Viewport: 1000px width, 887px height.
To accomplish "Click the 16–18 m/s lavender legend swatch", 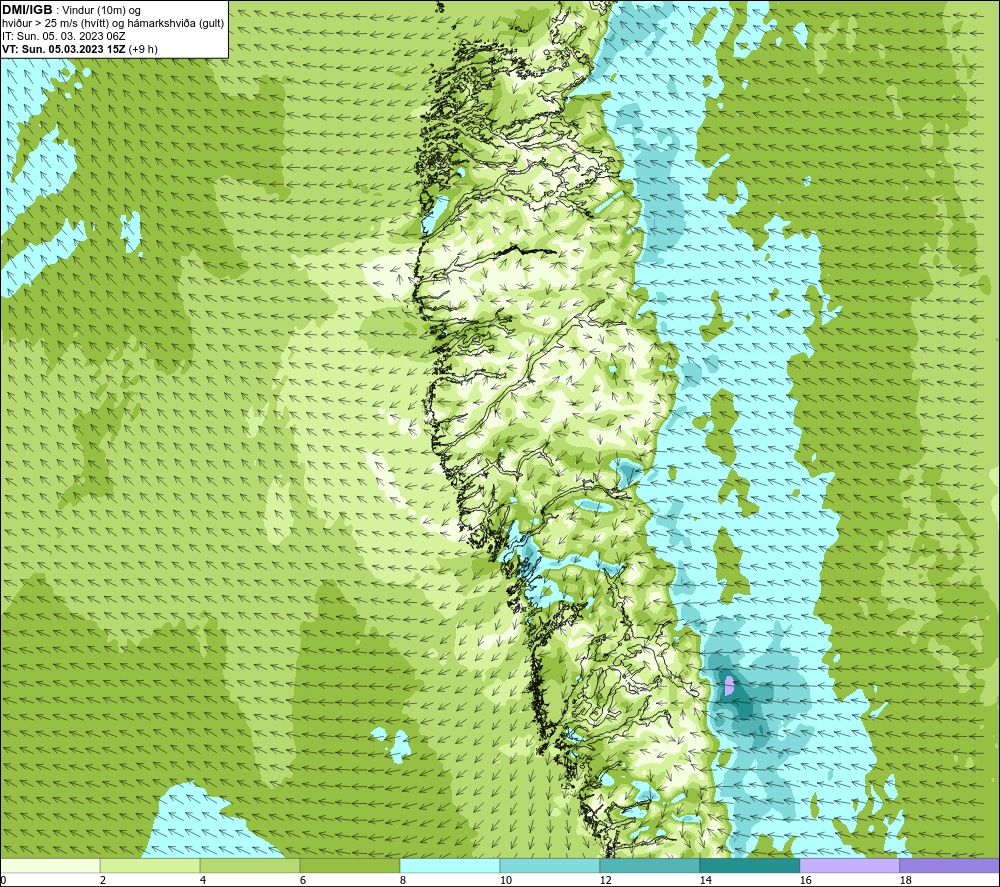I will 849,866.
